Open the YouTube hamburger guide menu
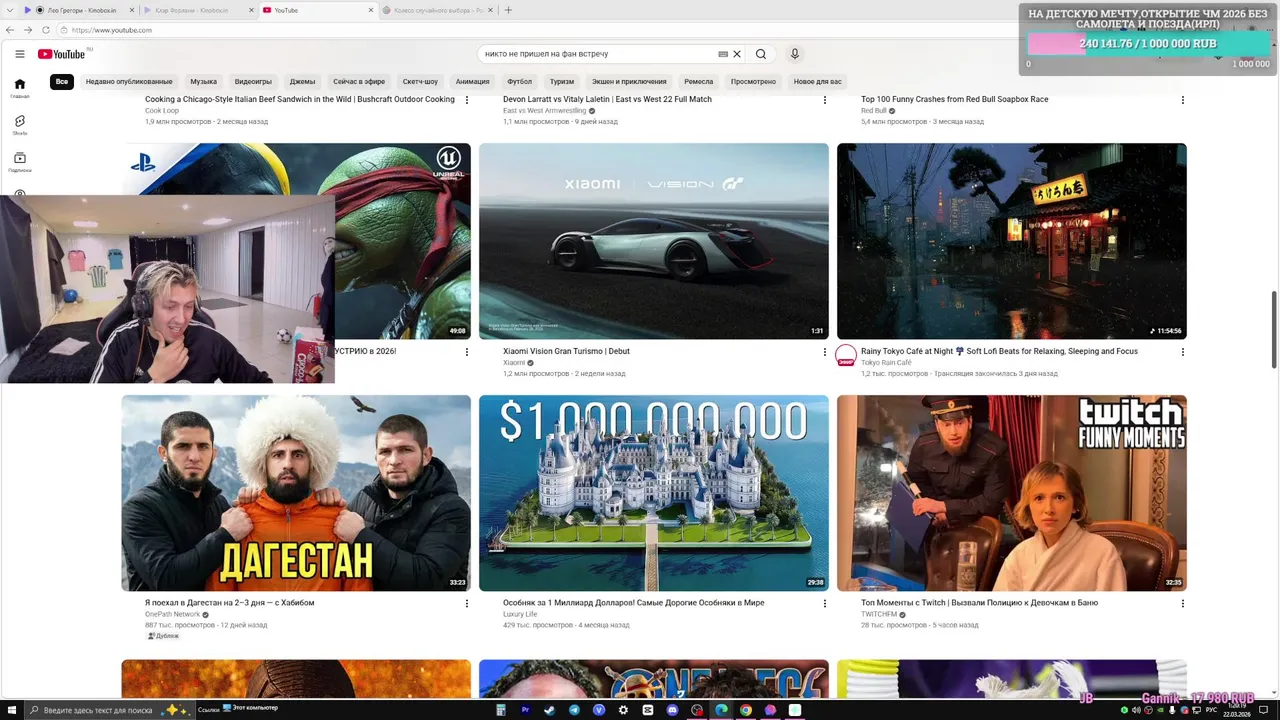This screenshot has height=720, width=1280. pyautogui.click(x=19, y=54)
